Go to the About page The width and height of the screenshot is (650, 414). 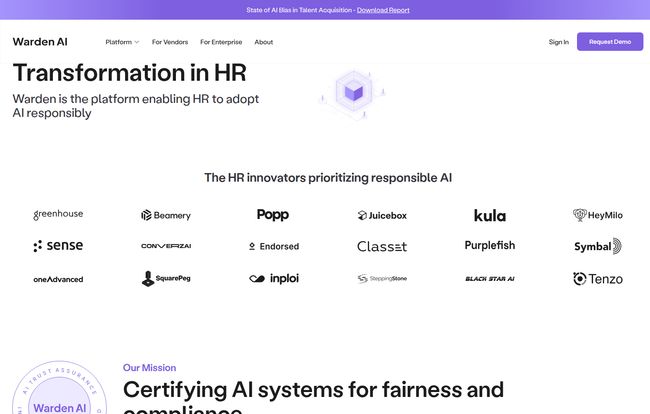coord(263,42)
